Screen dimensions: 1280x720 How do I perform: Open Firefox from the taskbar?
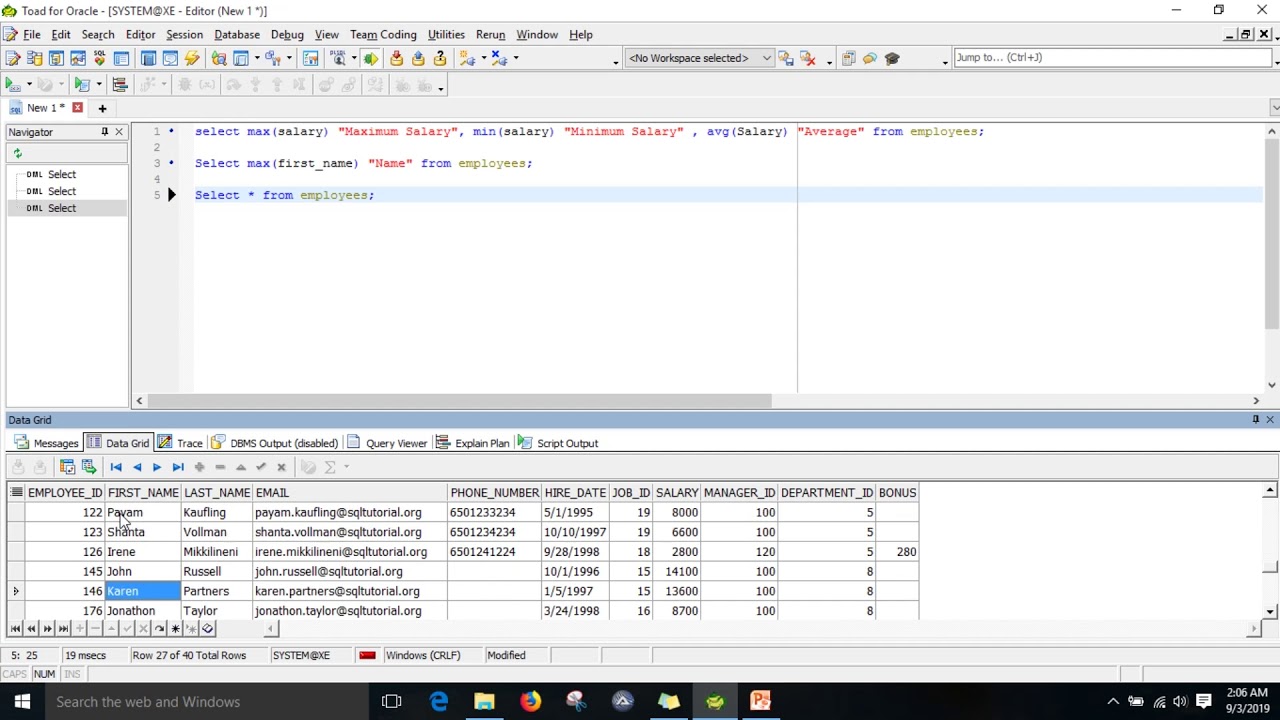(x=530, y=702)
